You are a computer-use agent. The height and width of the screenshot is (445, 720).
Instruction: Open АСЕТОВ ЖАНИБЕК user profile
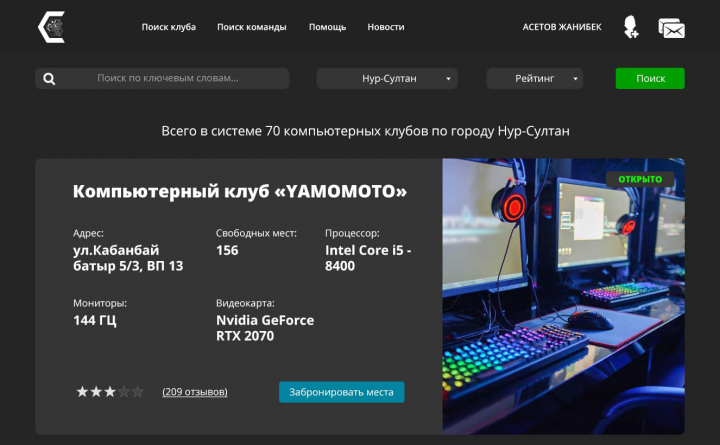(x=562, y=27)
